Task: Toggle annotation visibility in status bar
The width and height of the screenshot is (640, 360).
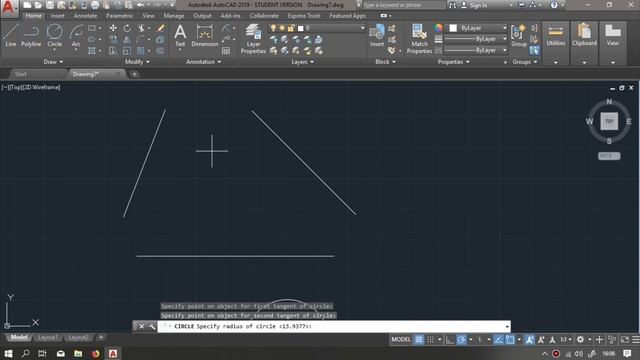Action: pos(529,340)
